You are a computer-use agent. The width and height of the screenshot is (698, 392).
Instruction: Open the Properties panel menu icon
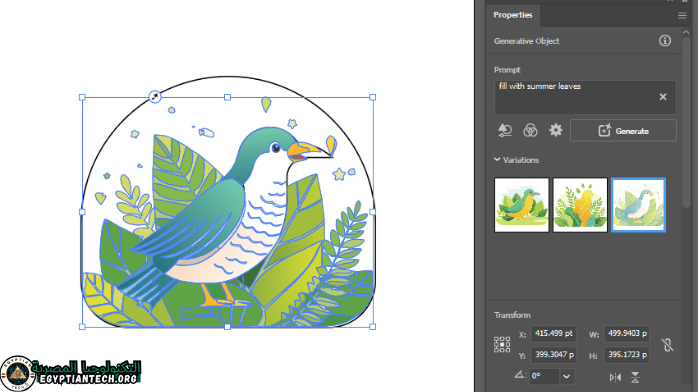682,16
